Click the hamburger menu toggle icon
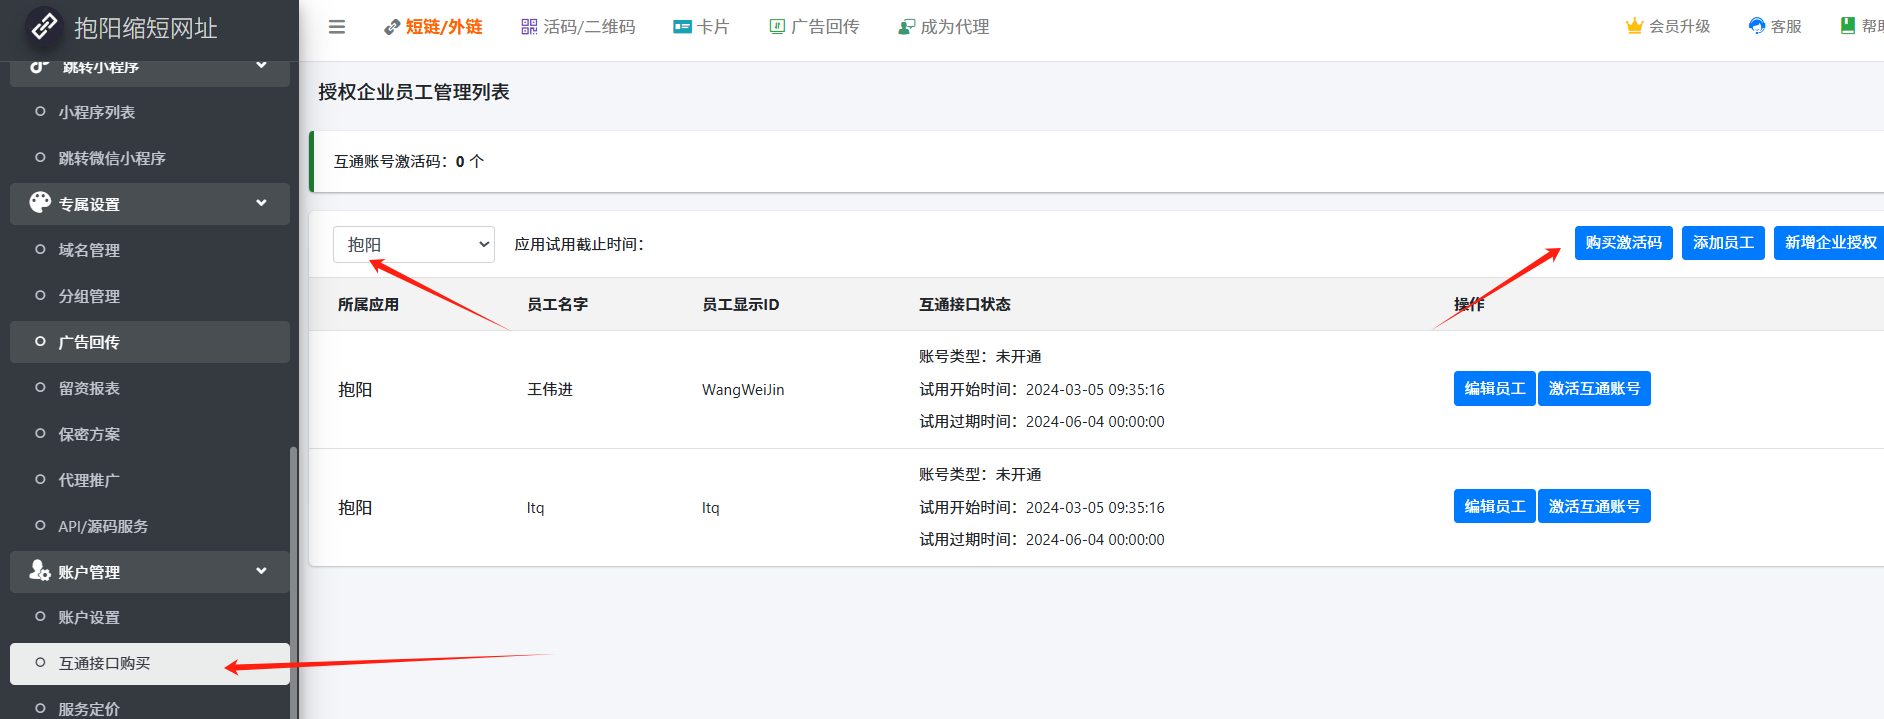Screen dimensions: 1884x719 pyautogui.click(x=337, y=27)
